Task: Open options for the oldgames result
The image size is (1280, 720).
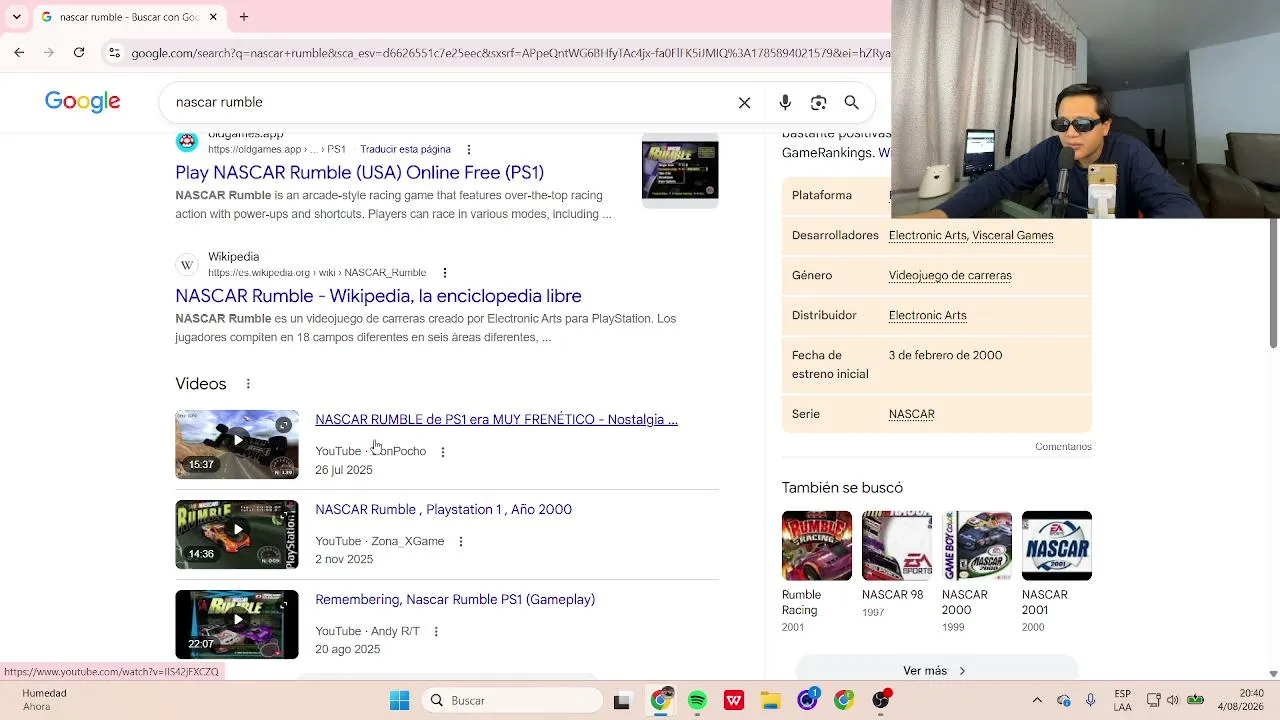Action: coord(468,149)
